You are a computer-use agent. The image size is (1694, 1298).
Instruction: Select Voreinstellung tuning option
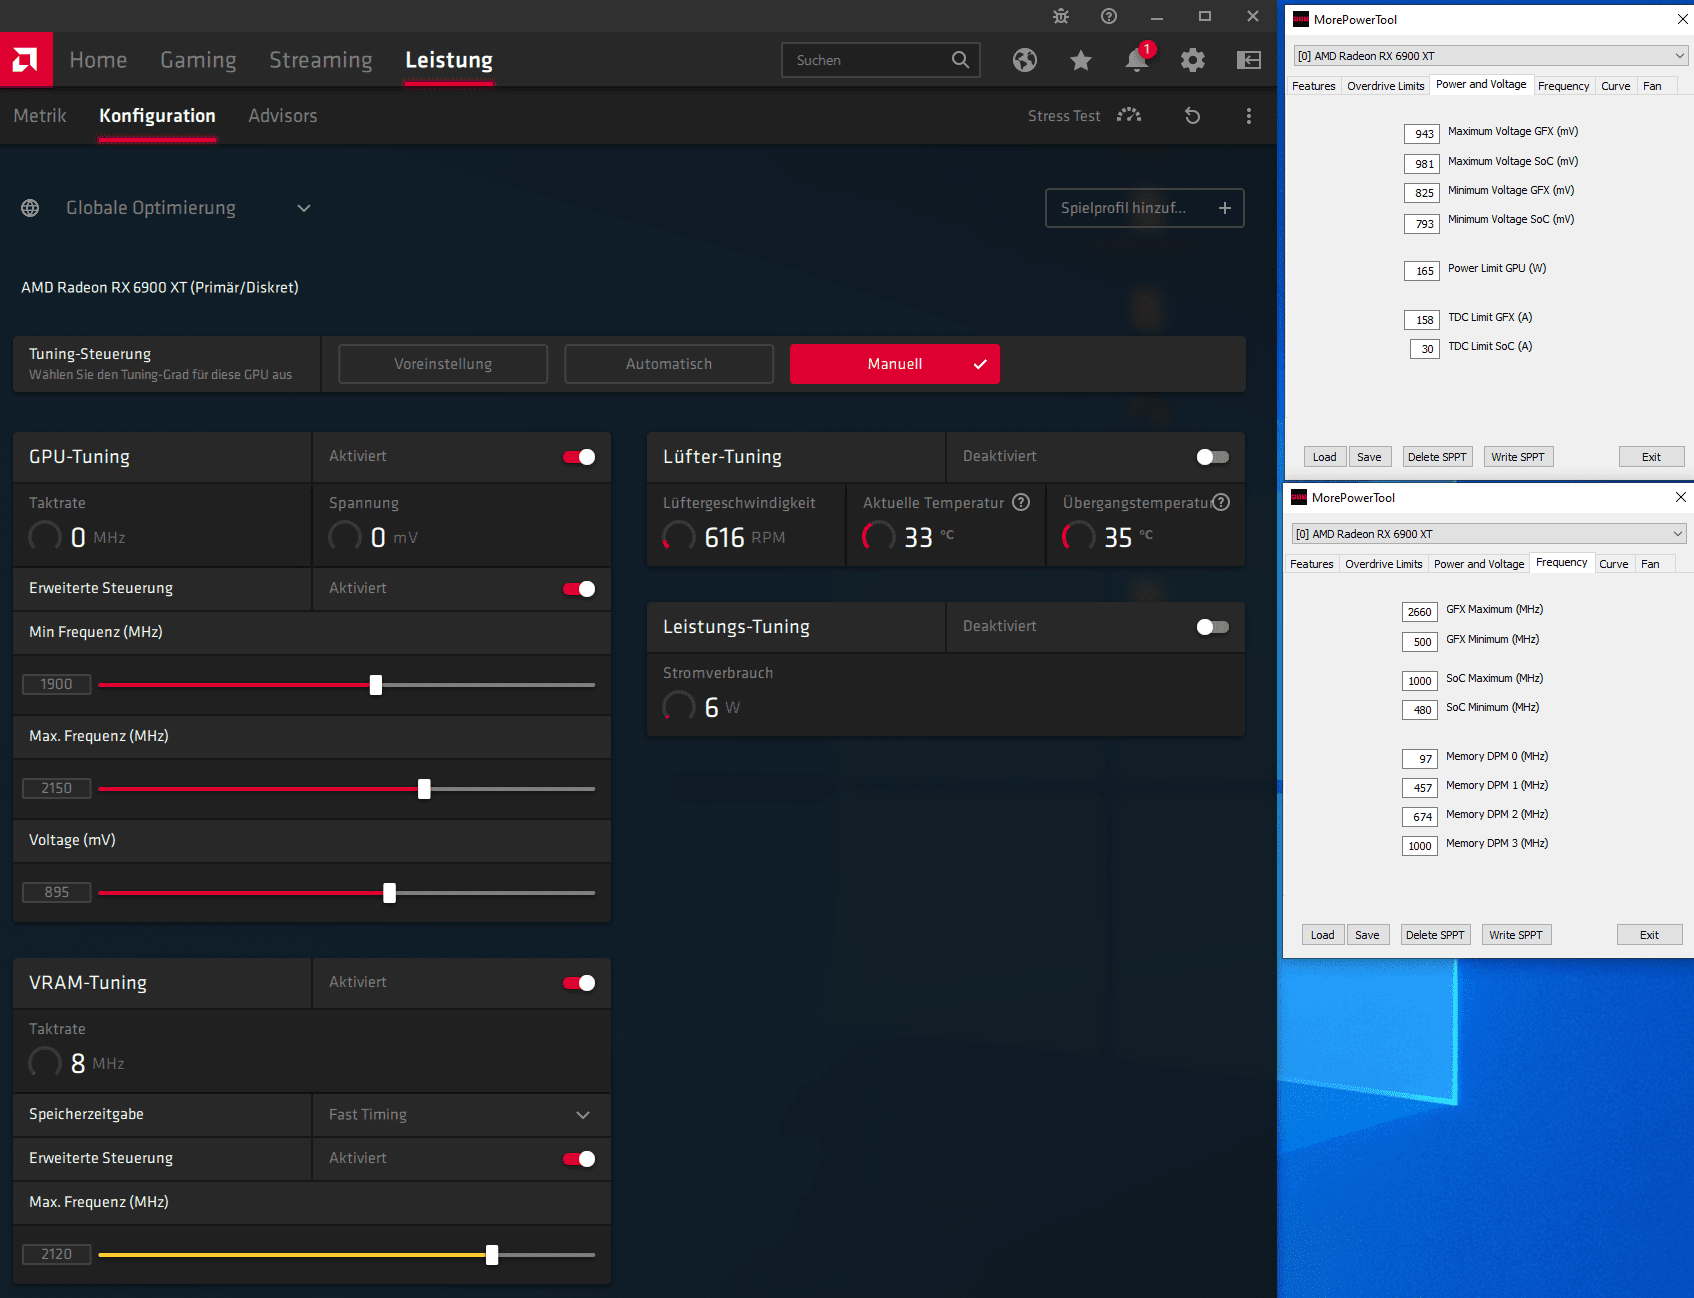(x=443, y=364)
